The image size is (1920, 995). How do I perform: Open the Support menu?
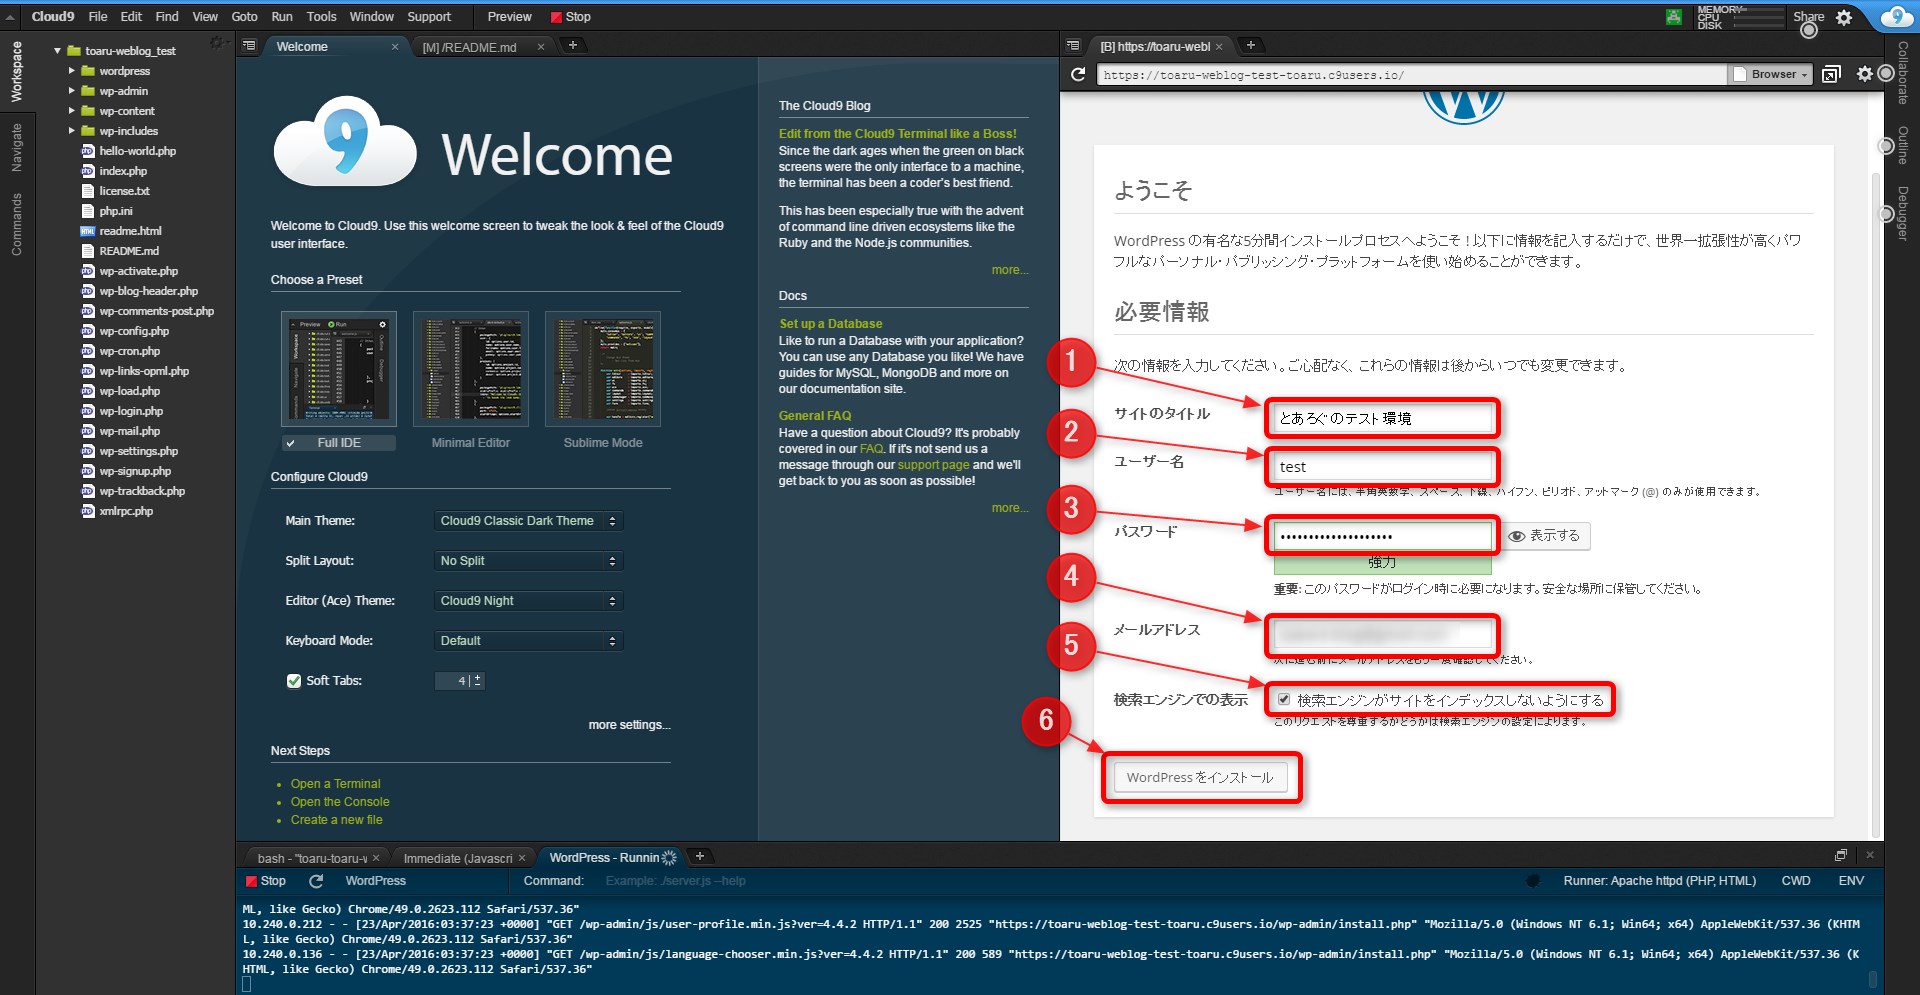pyautogui.click(x=429, y=17)
